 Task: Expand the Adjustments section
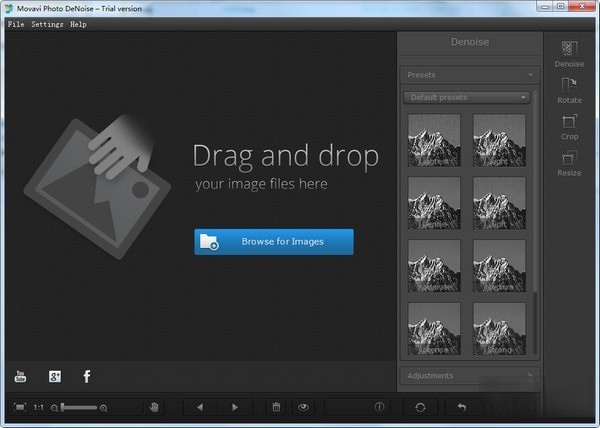(468, 376)
